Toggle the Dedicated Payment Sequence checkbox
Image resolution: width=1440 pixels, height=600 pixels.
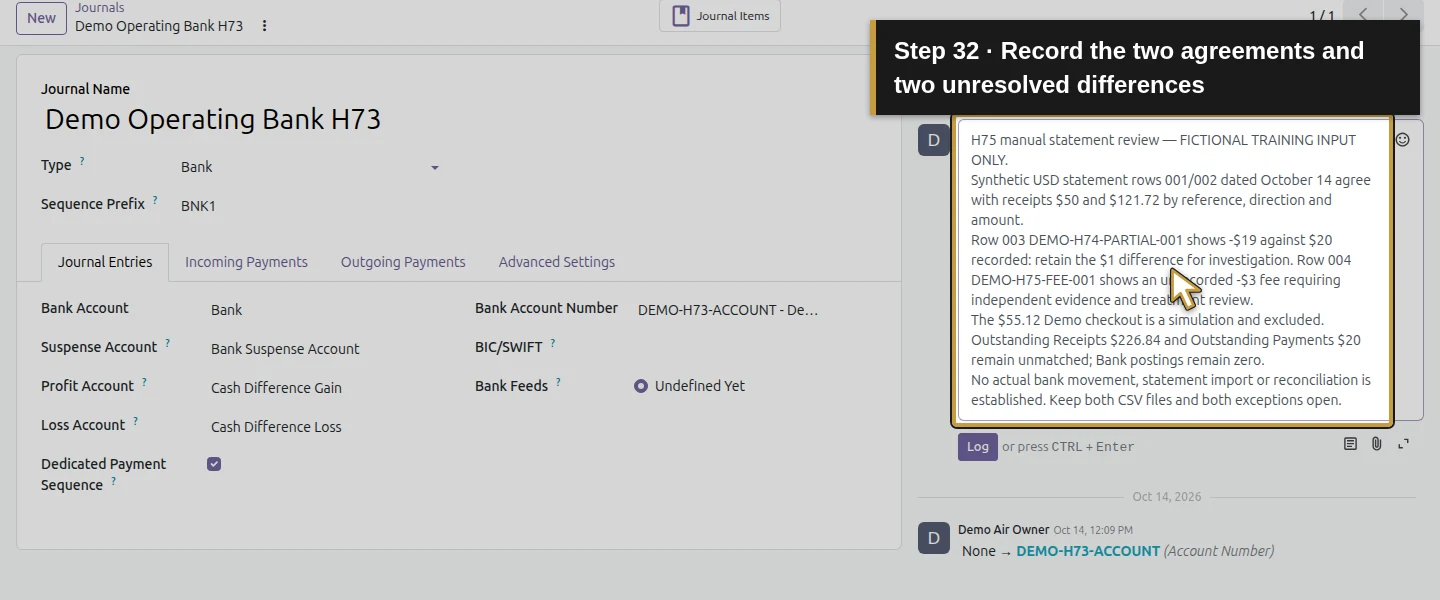coord(214,464)
